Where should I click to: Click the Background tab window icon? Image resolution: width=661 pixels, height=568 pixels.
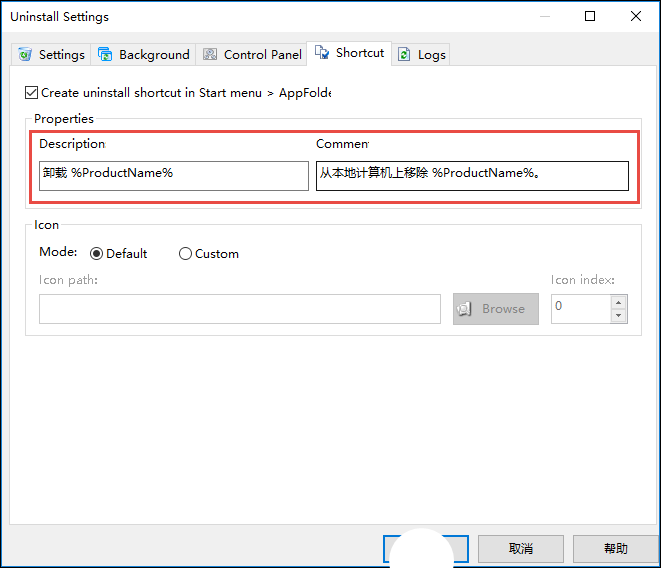tap(105, 54)
